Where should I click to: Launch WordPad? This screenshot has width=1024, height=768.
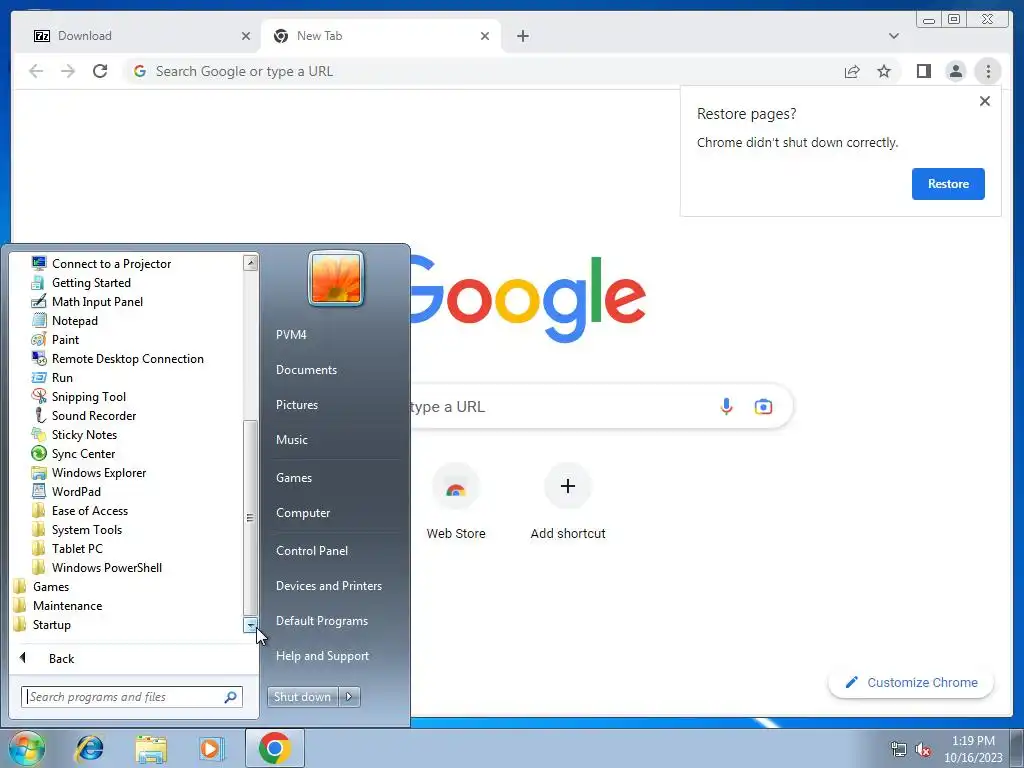click(66, 491)
